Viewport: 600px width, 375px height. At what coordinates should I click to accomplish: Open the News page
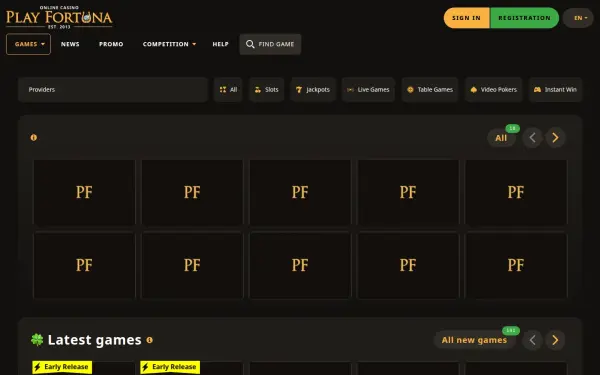tap(70, 44)
